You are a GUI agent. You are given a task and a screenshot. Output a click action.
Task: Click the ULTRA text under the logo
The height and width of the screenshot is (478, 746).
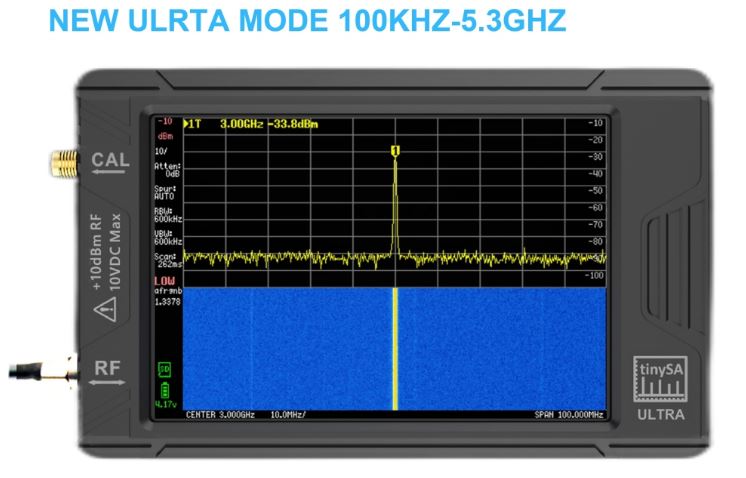click(661, 415)
